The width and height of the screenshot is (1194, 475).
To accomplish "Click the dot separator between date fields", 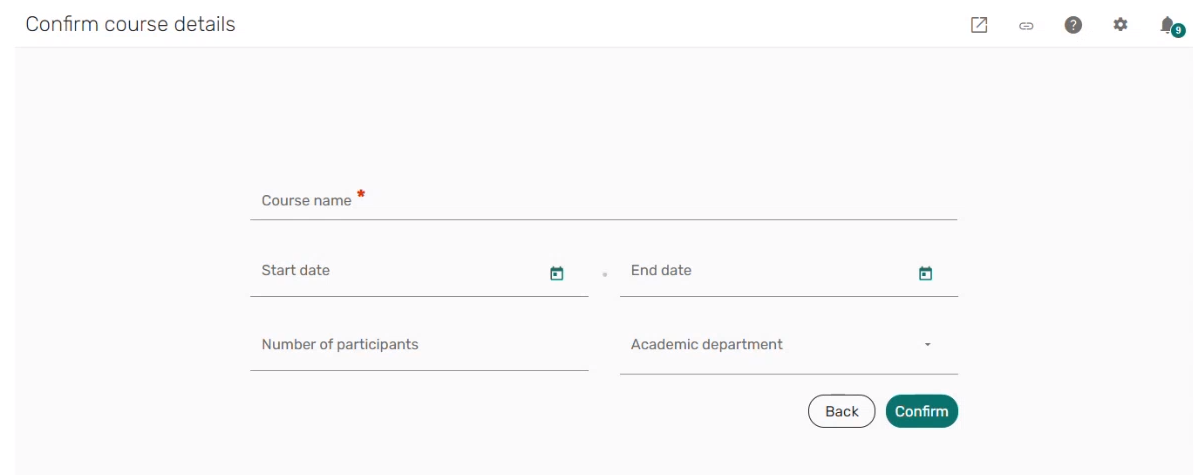I will (x=604, y=274).
